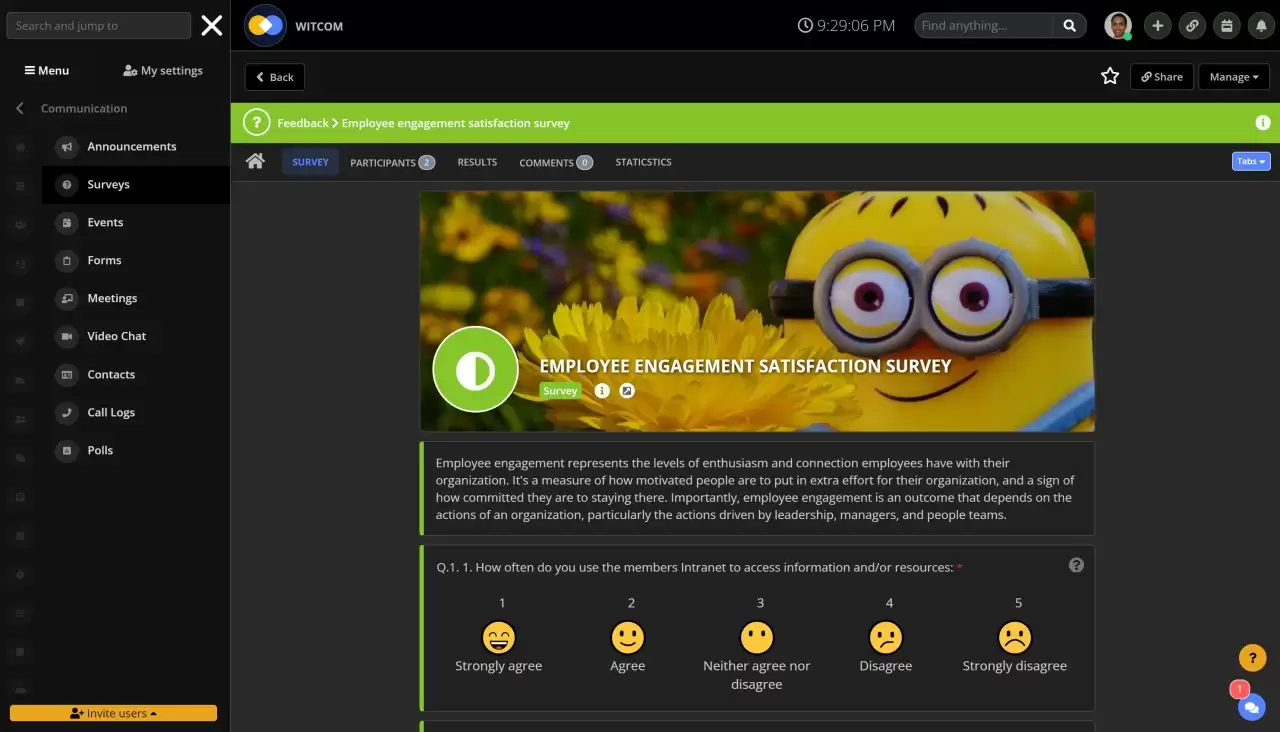The image size is (1280, 732).
Task: Select the Strongly agree smiley
Action: [x=498, y=637]
